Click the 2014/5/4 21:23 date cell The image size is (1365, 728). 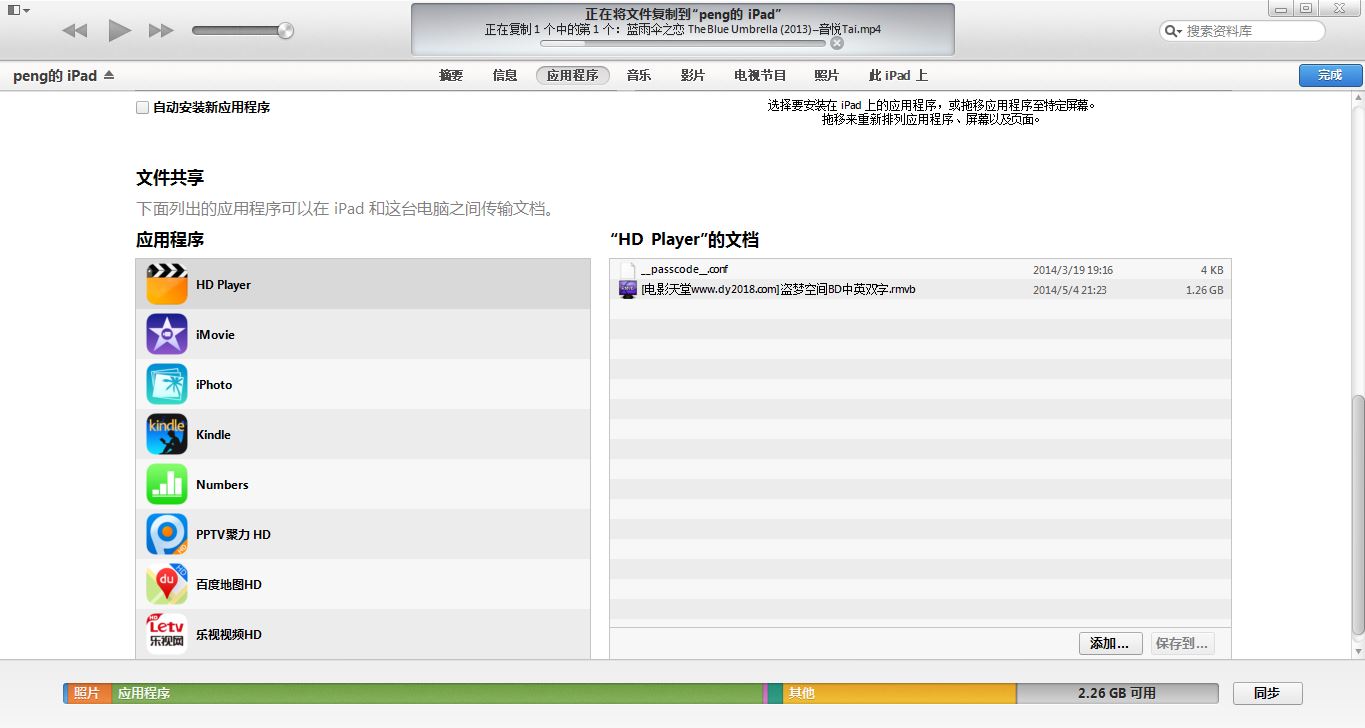pos(1069,290)
